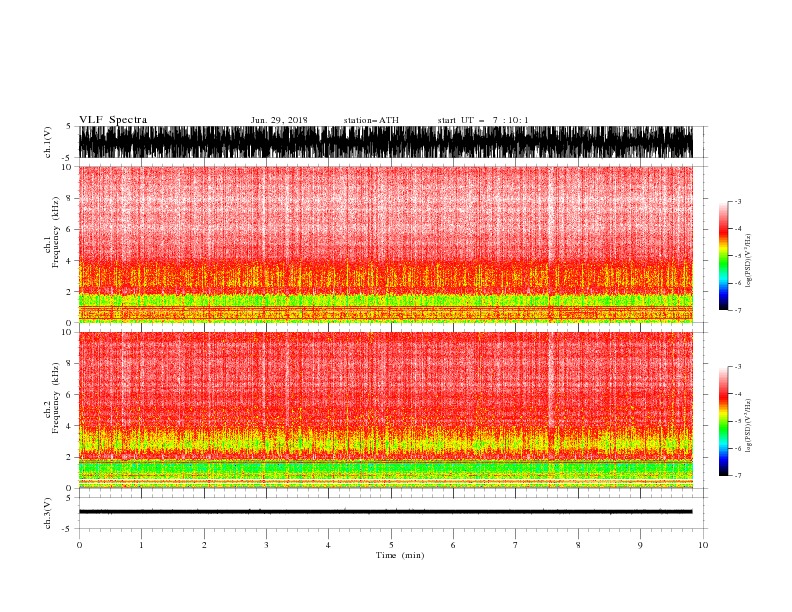The image size is (792, 612).
Task: Click the ch.1 Frequency (kHz) axis label
Action: 52,233
